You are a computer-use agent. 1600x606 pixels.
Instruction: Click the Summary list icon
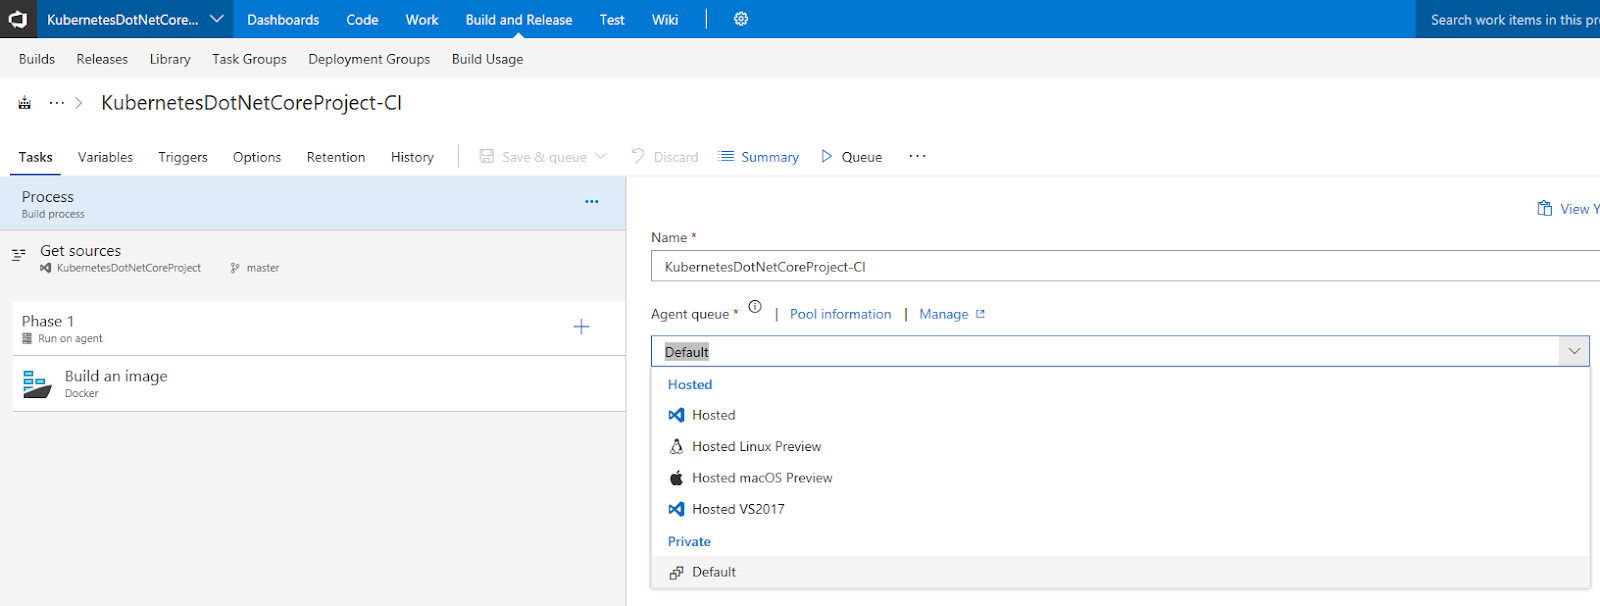(726, 156)
